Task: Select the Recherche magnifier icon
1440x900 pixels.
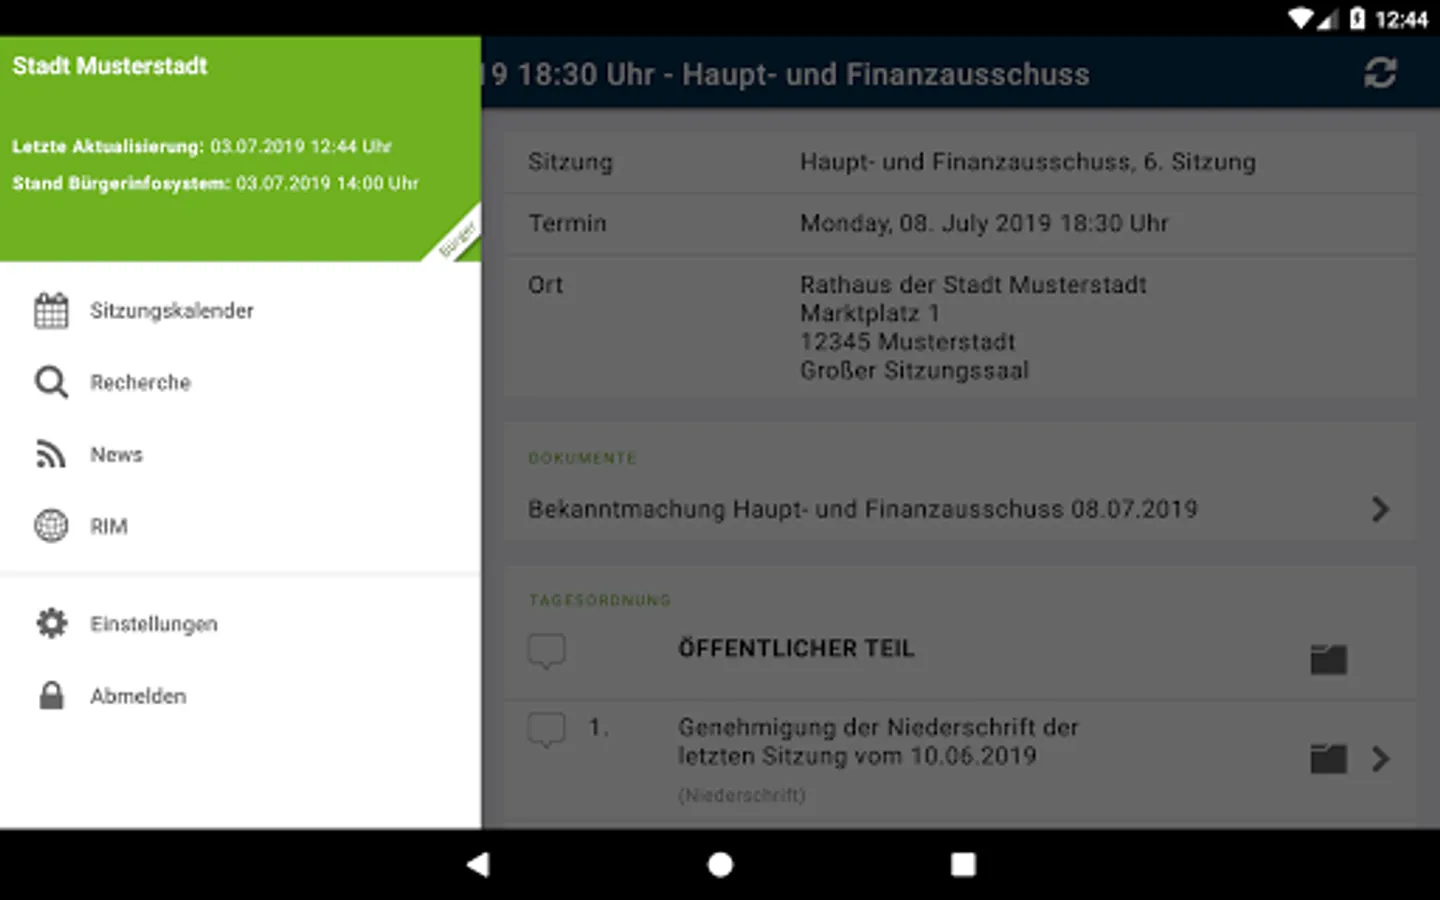Action: pyautogui.click(x=51, y=382)
